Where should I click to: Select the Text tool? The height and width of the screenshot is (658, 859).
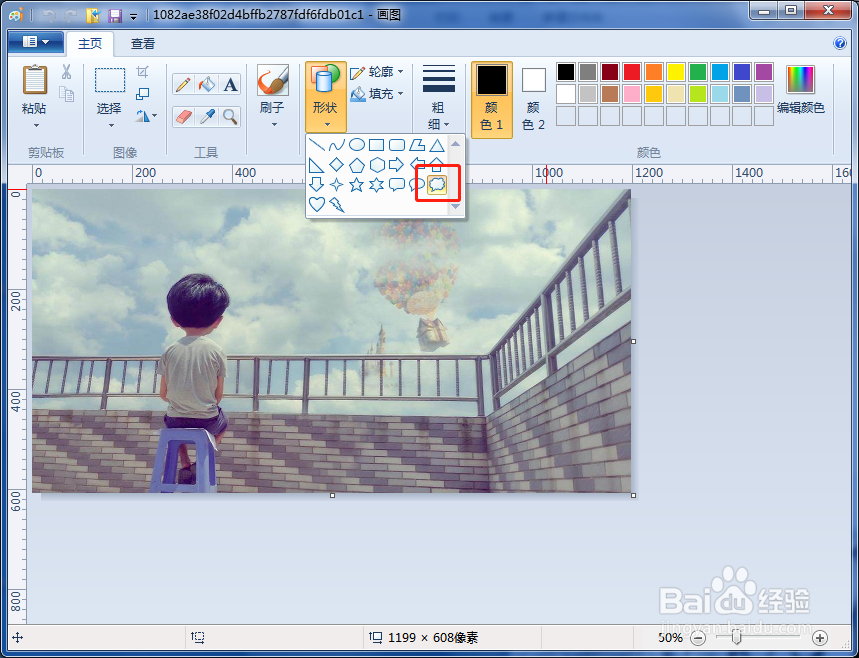[230, 84]
